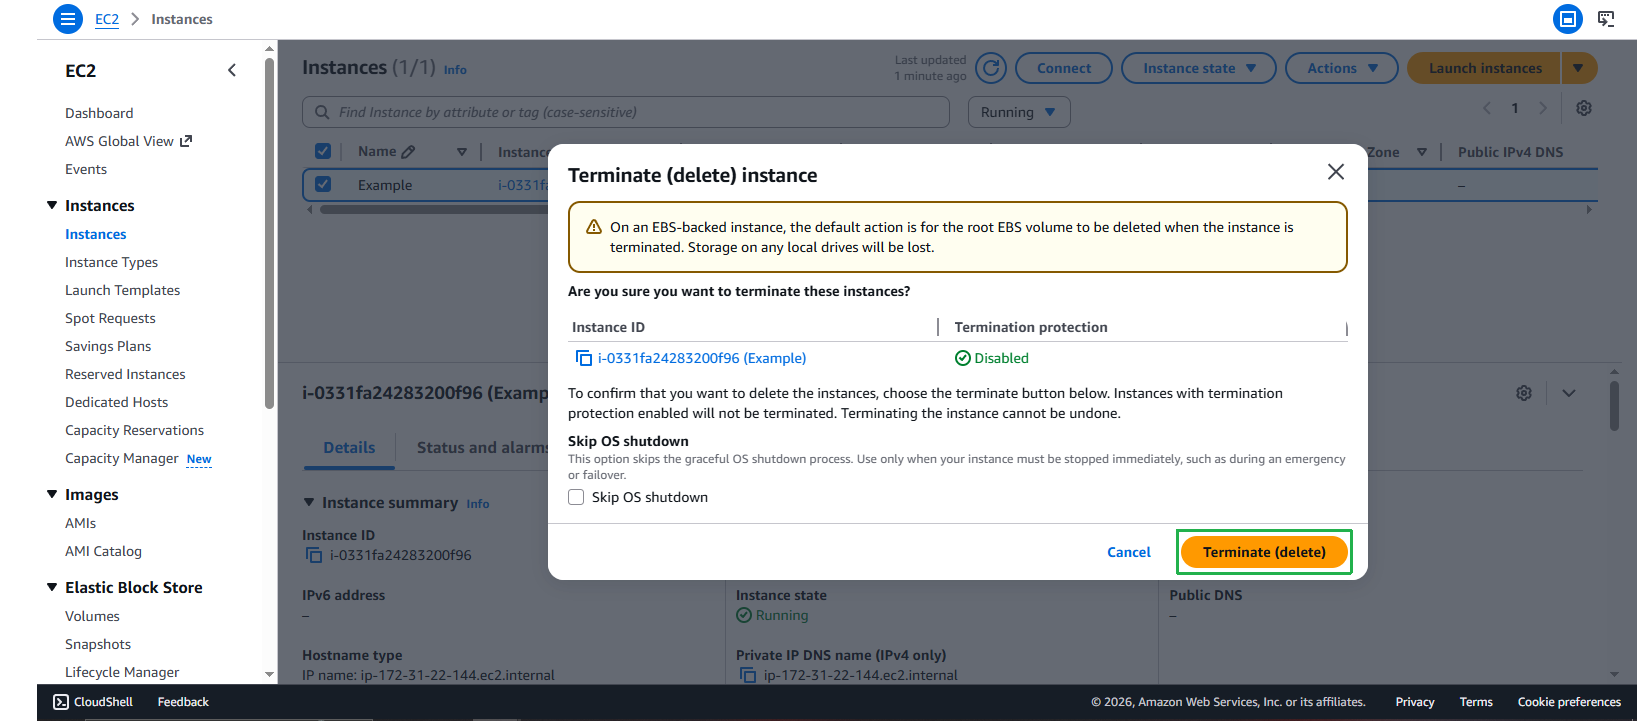1637x721 pixels.
Task: Open instance link i-0331fa24283200f96 (Example) in dialog
Action: coord(702,358)
